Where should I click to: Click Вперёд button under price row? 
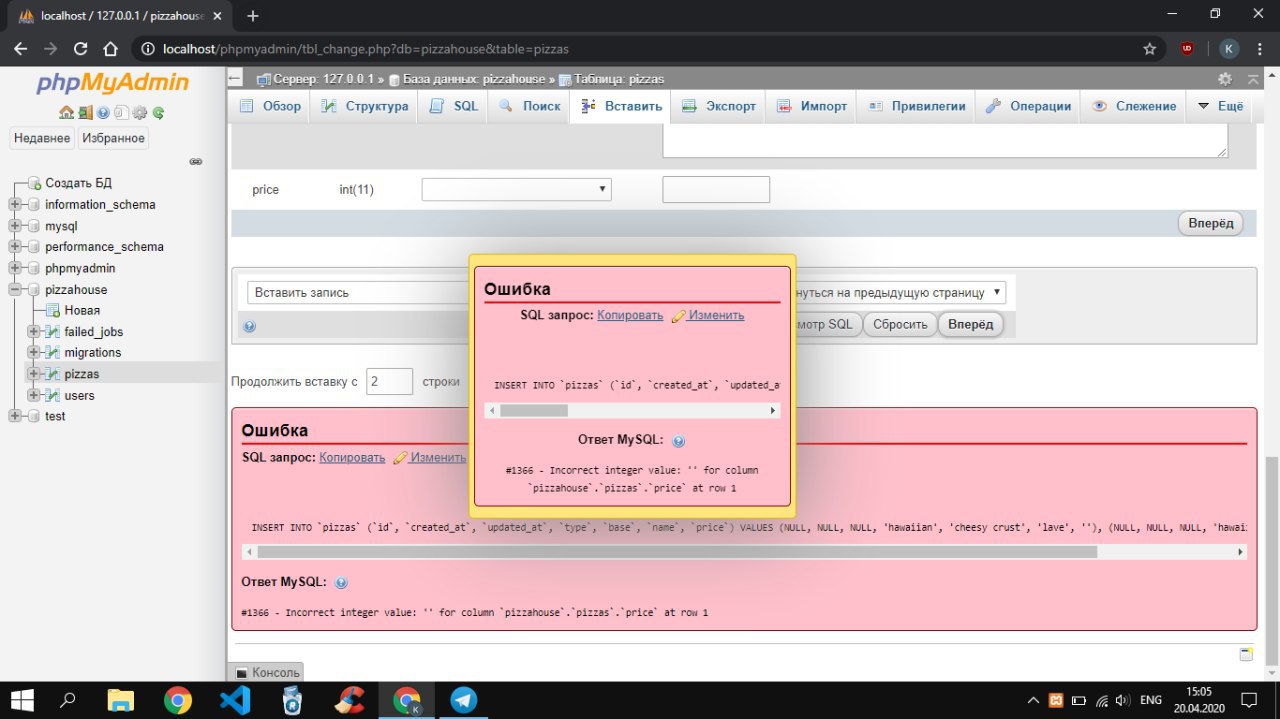(x=1210, y=223)
